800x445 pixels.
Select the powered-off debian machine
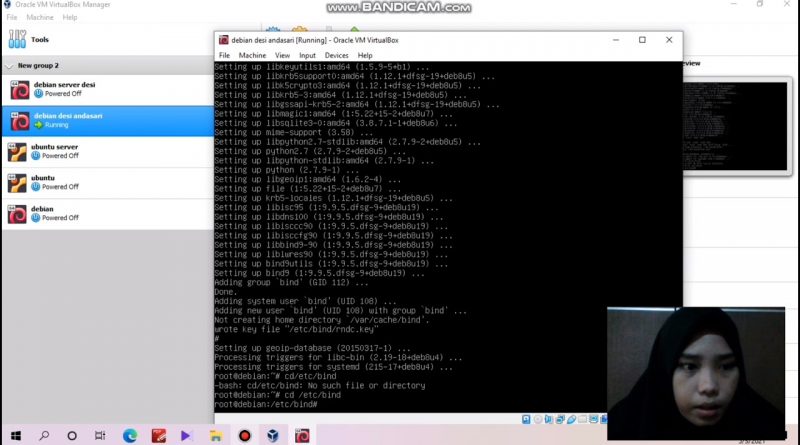tap(108, 214)
